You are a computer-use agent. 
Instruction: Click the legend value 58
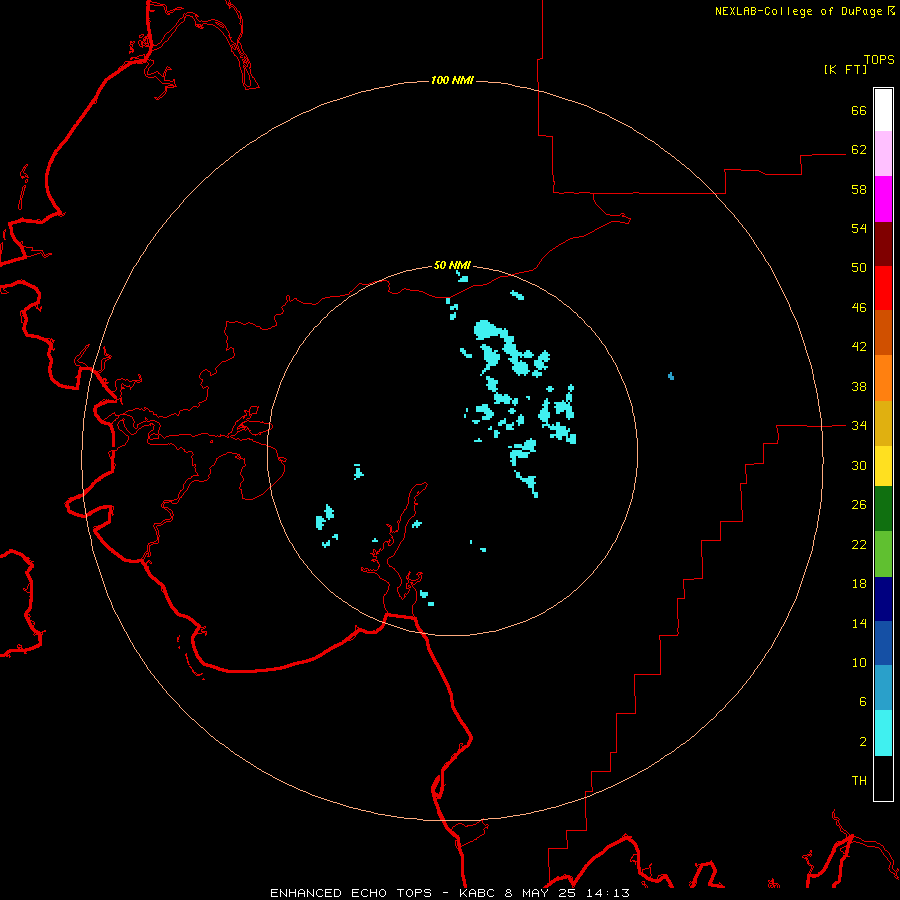[x=859, y=189]
